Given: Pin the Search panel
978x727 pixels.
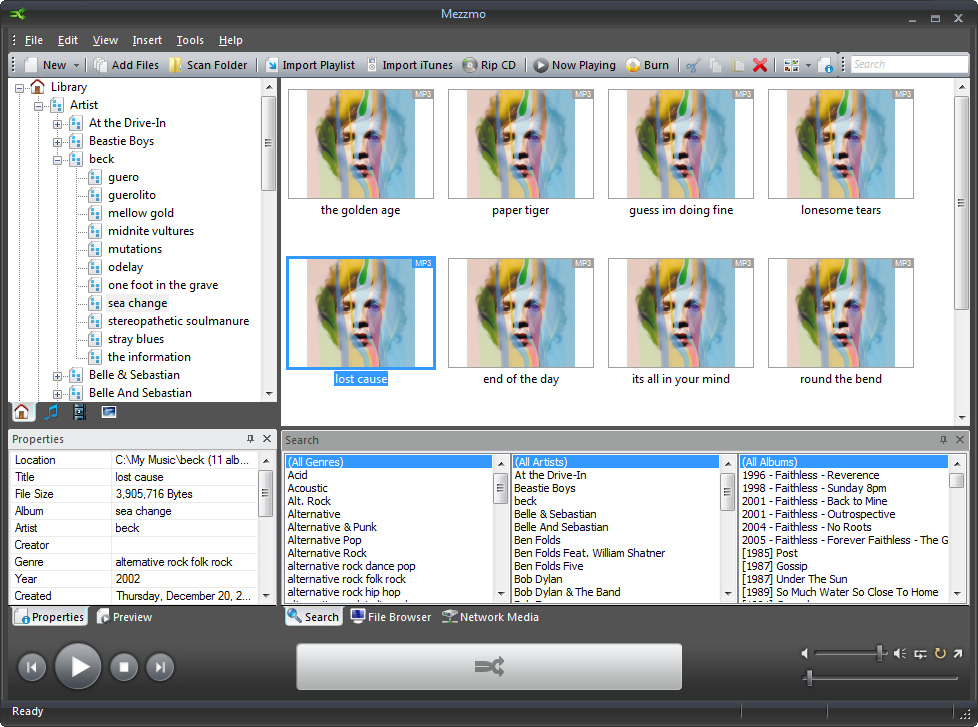Looking at the screenshot, I should 943,440.
